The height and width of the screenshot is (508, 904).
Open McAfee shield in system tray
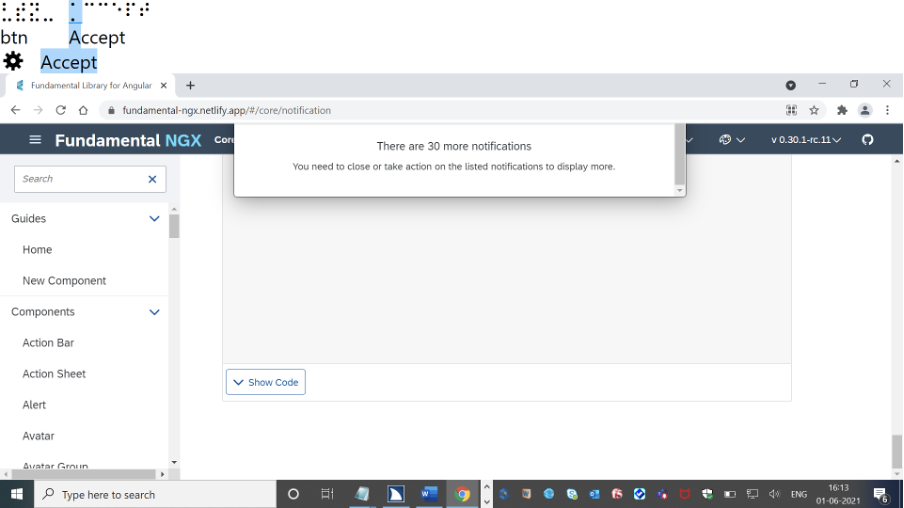tap(685, 494)
